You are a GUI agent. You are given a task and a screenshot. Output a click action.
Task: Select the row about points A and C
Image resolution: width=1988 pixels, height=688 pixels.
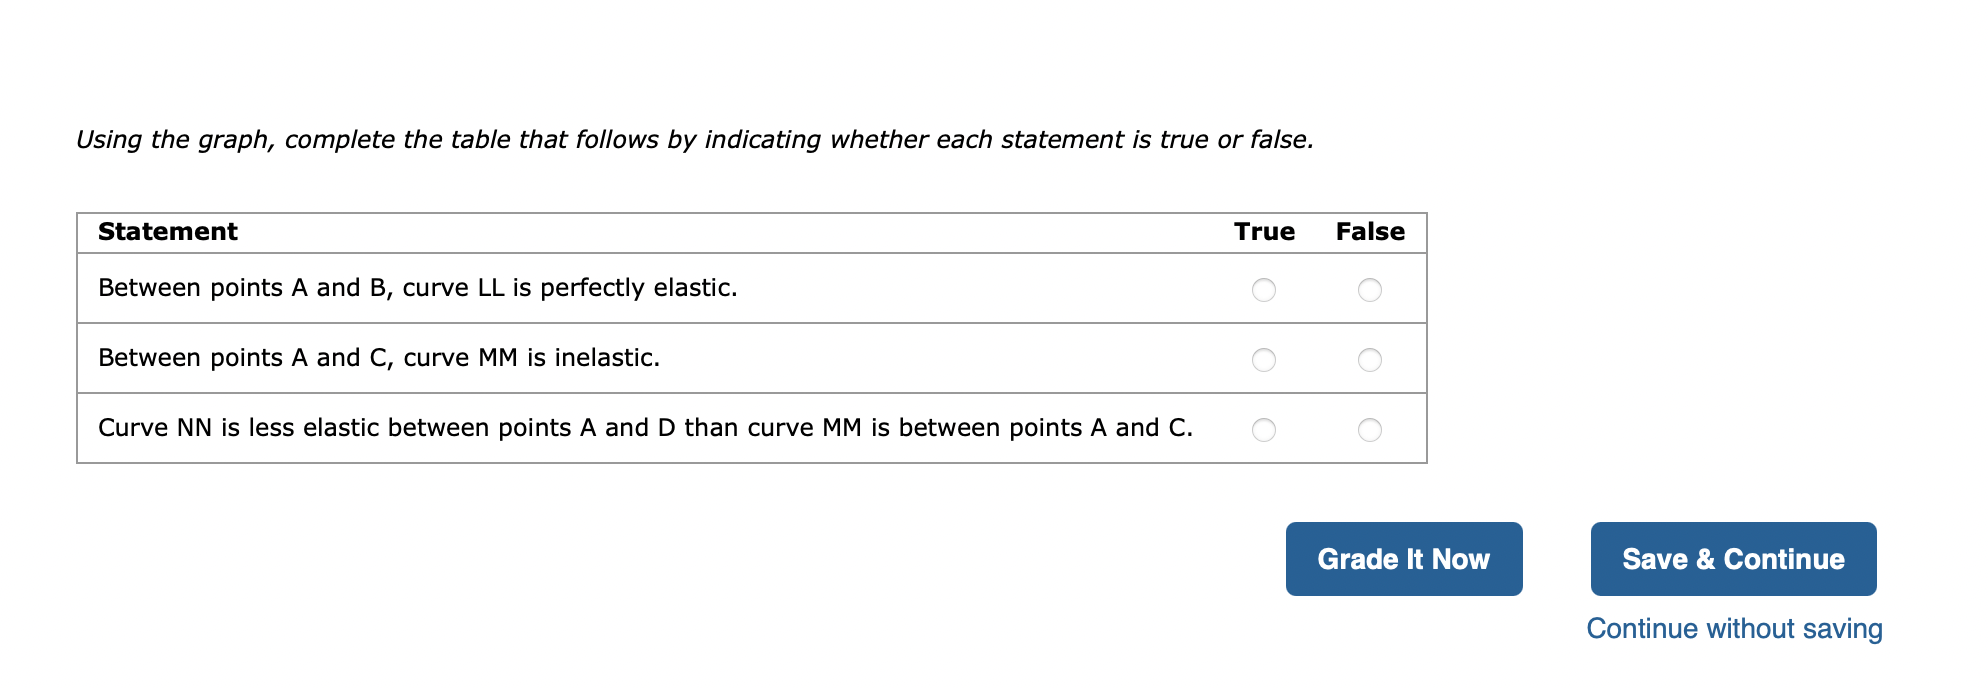pyautogui.click(x=378, y=357)
